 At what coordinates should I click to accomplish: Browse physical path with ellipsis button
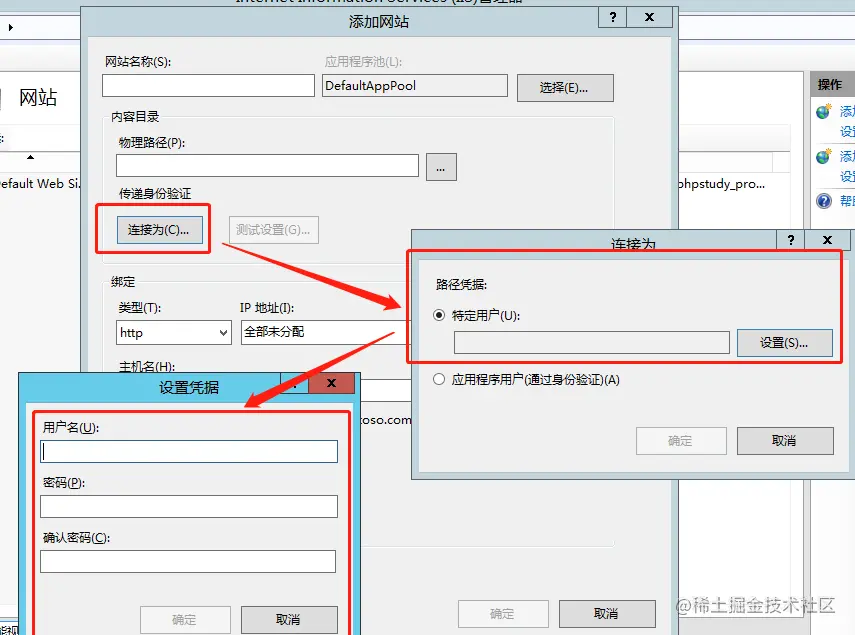click(x=441, y=167)
